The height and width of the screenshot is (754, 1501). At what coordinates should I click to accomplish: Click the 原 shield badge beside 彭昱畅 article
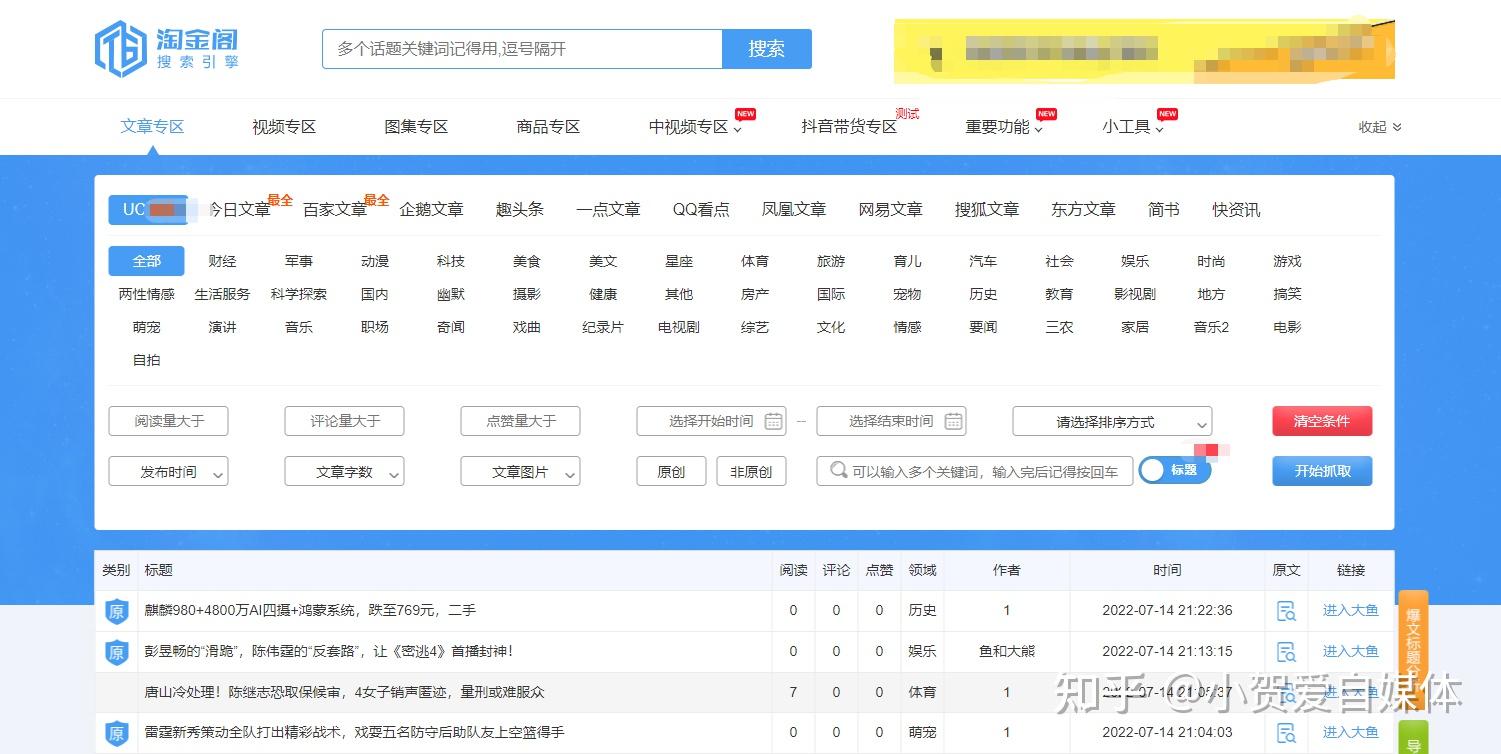click(117, 652)
